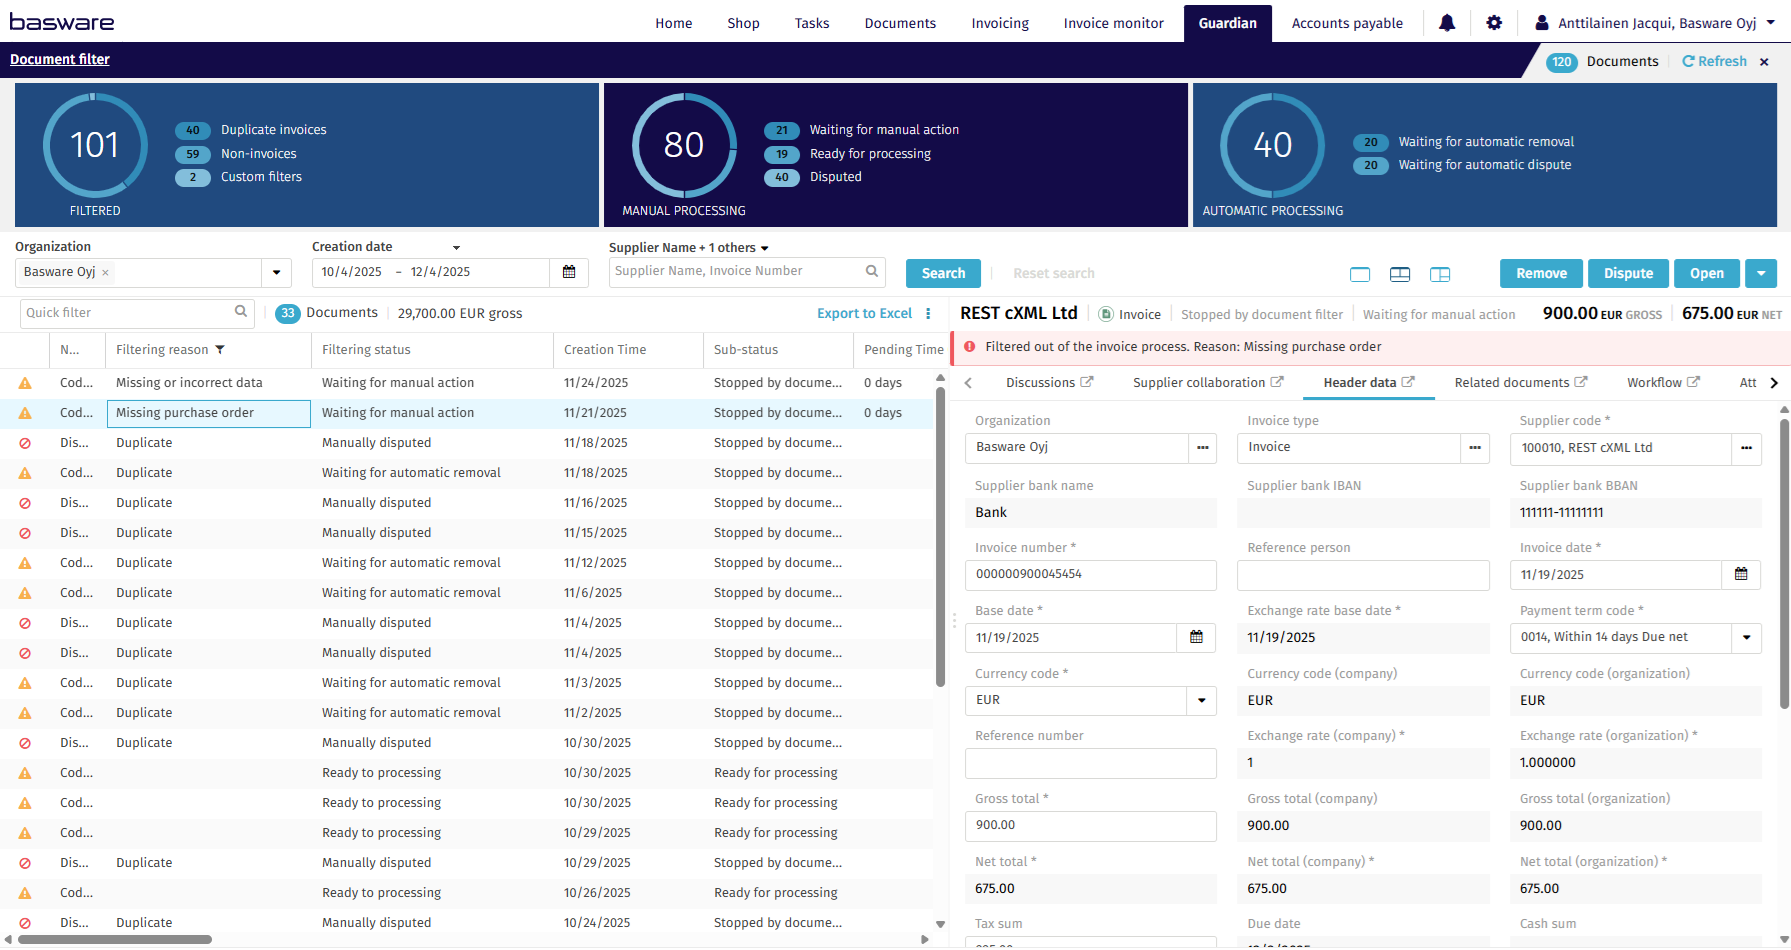
Task: Click the magnifier in the Quick filter box
Action: [x=241, y=312]
